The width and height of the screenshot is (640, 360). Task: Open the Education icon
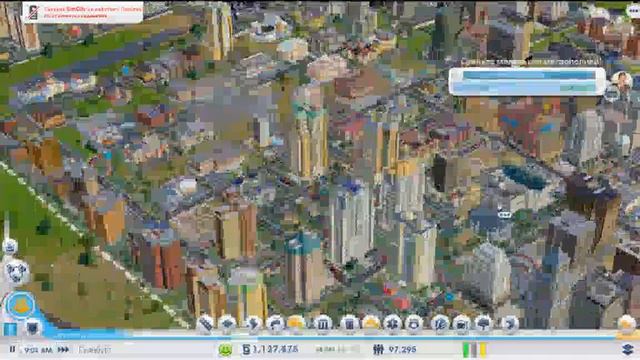[440, 324]
